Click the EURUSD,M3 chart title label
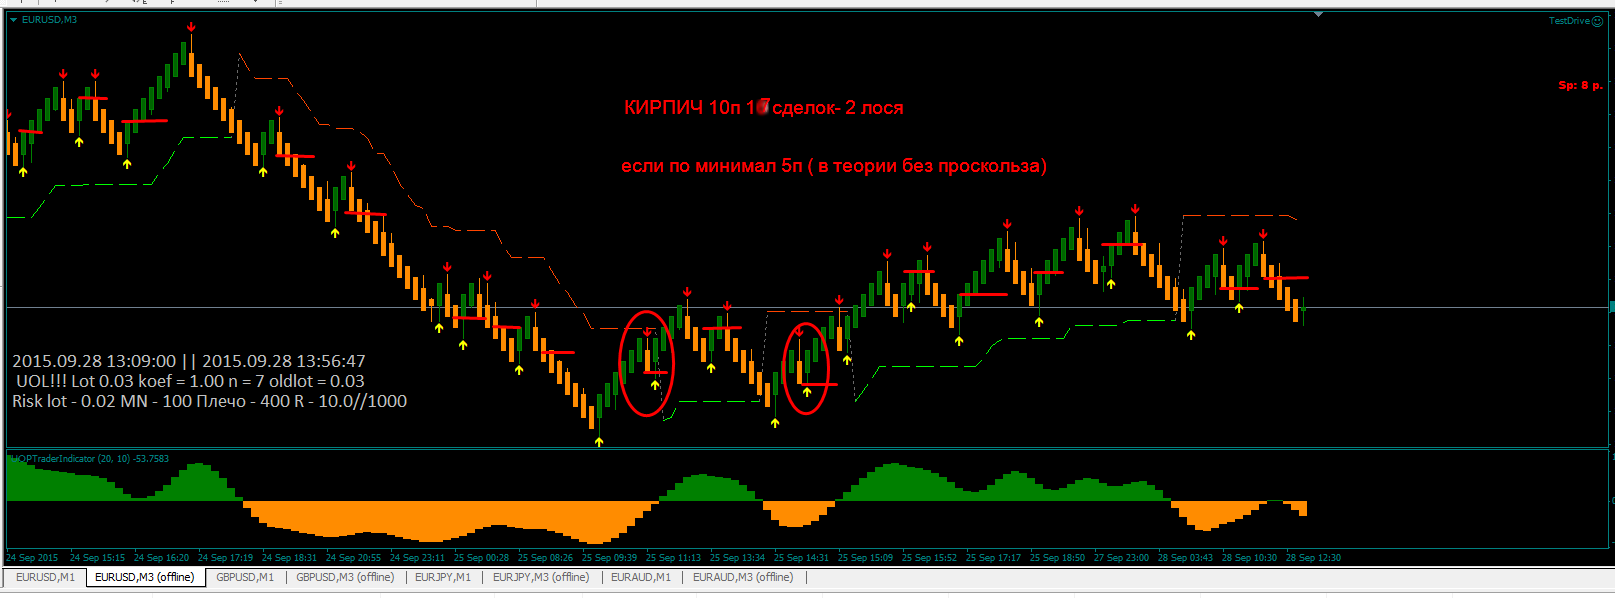 (49, 20)
